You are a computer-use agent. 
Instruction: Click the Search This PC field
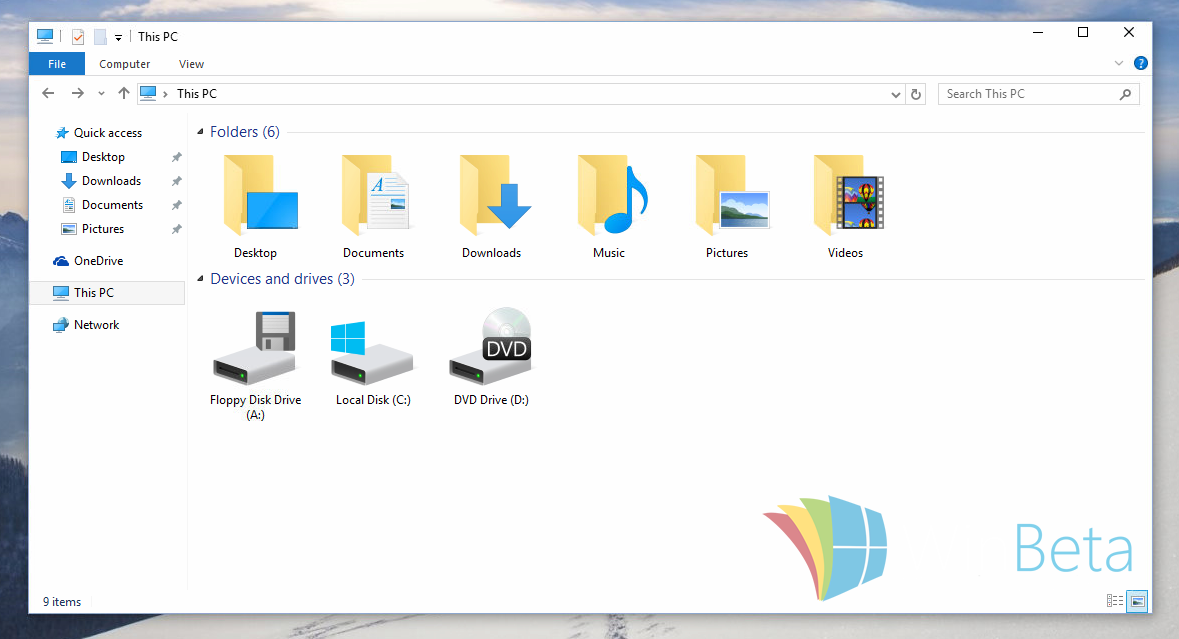coord(1030,94)
